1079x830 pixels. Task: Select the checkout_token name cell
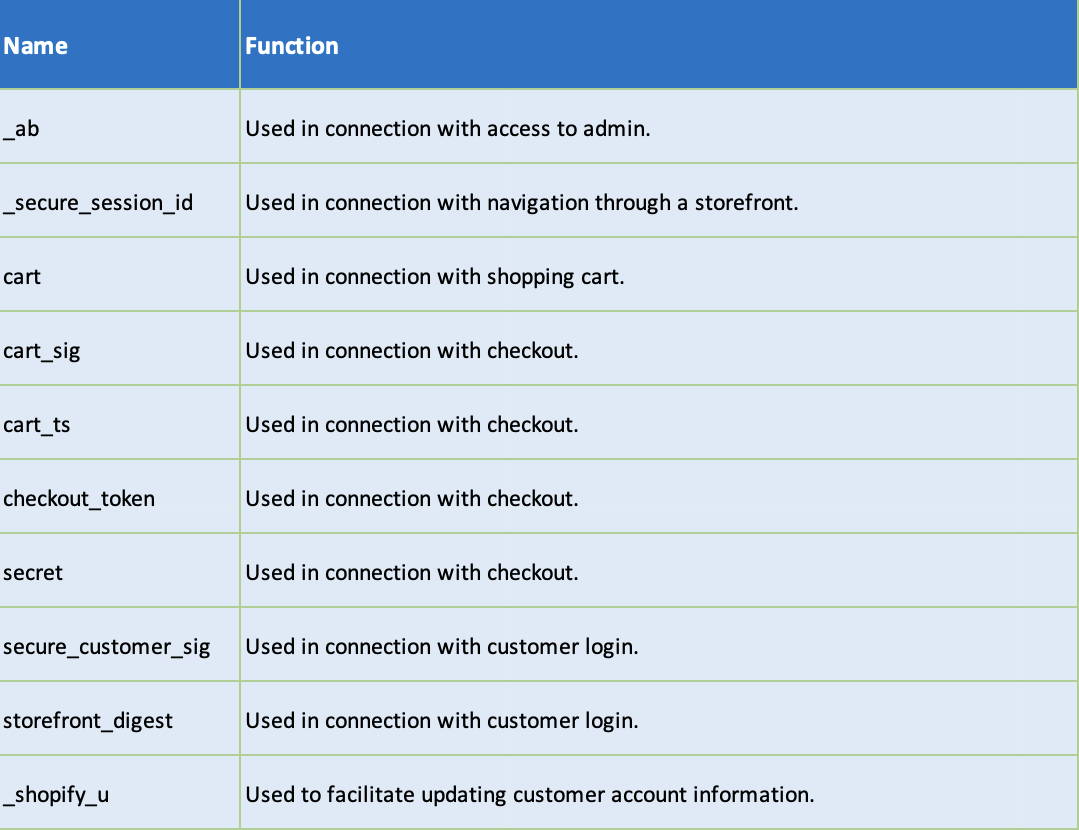(x=79, y=499)
